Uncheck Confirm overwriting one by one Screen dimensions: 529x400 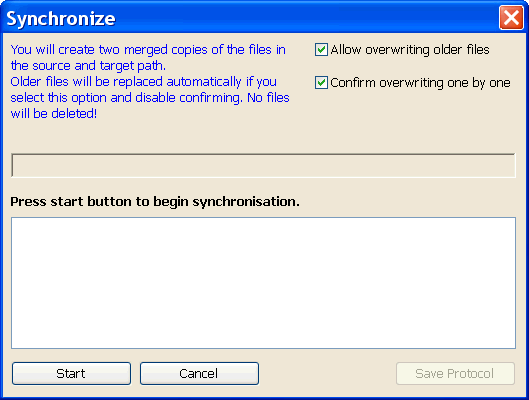coord(321,83)
